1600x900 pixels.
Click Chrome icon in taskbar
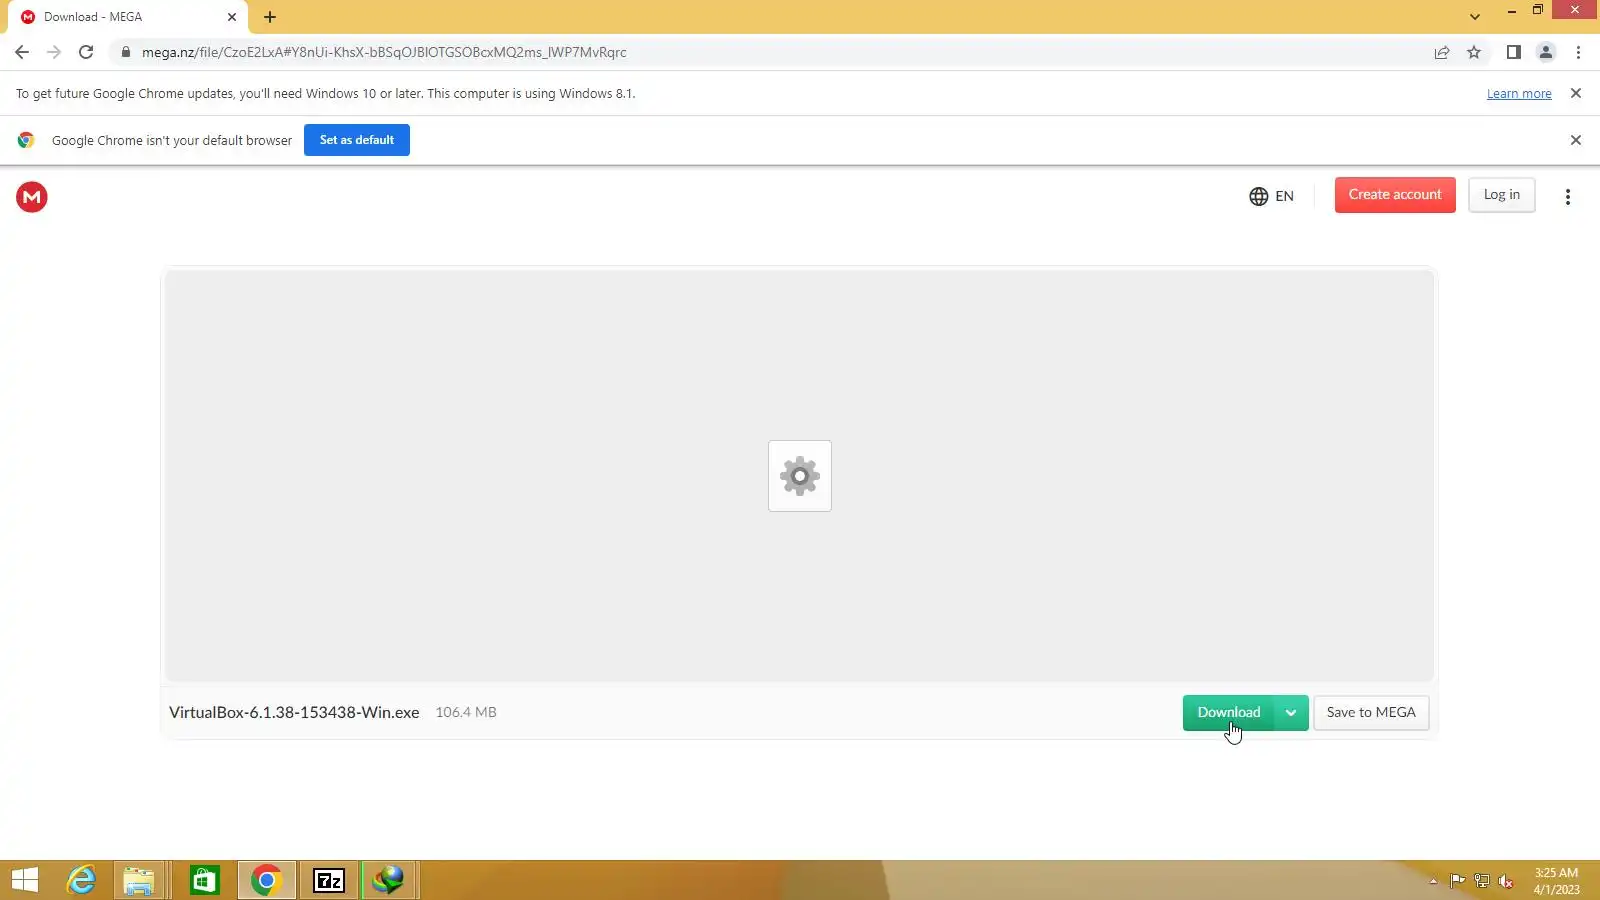[266, 880]
